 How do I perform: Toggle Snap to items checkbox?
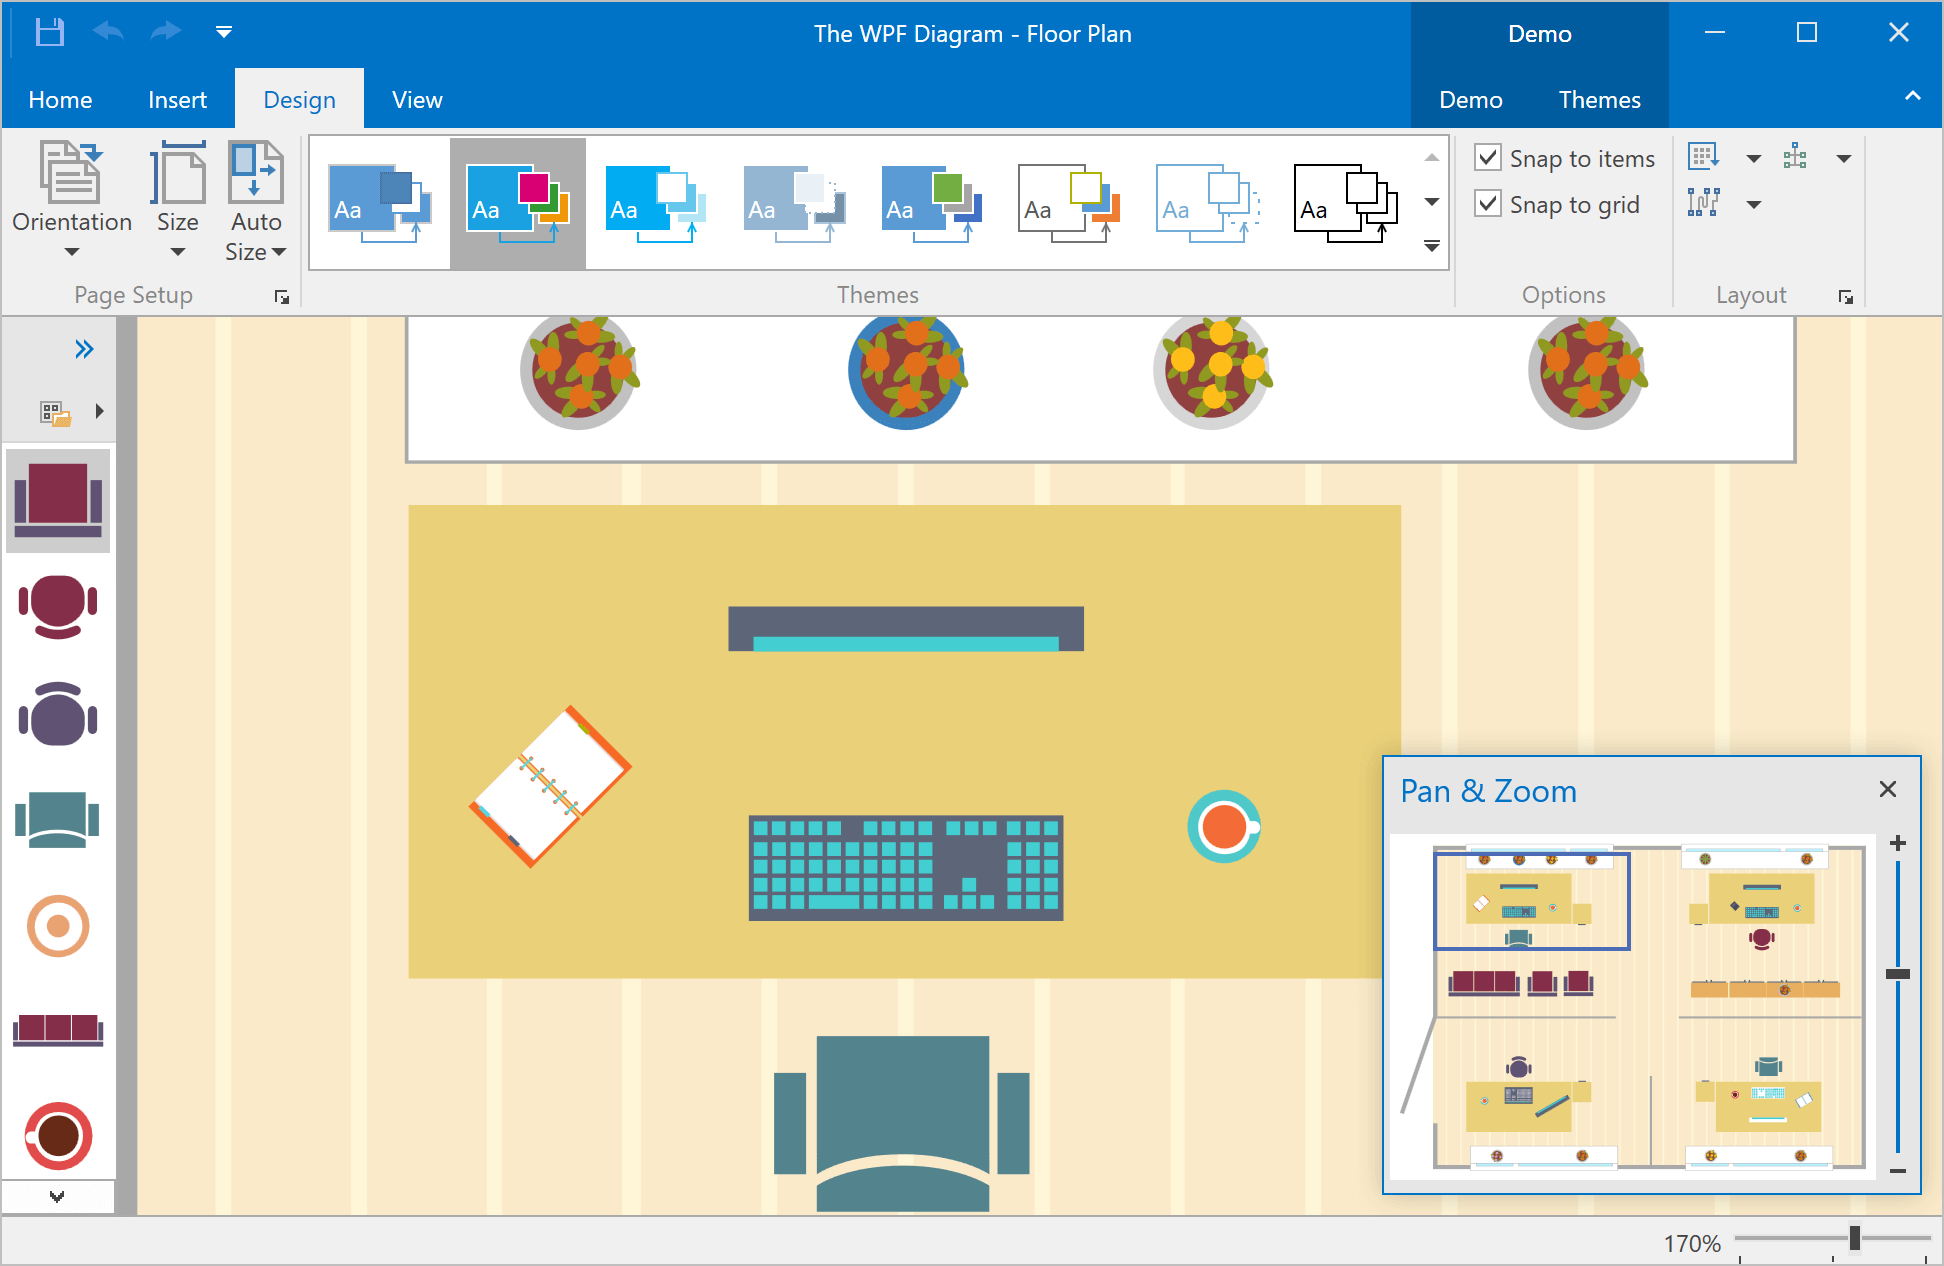(x=1486, y=159)
